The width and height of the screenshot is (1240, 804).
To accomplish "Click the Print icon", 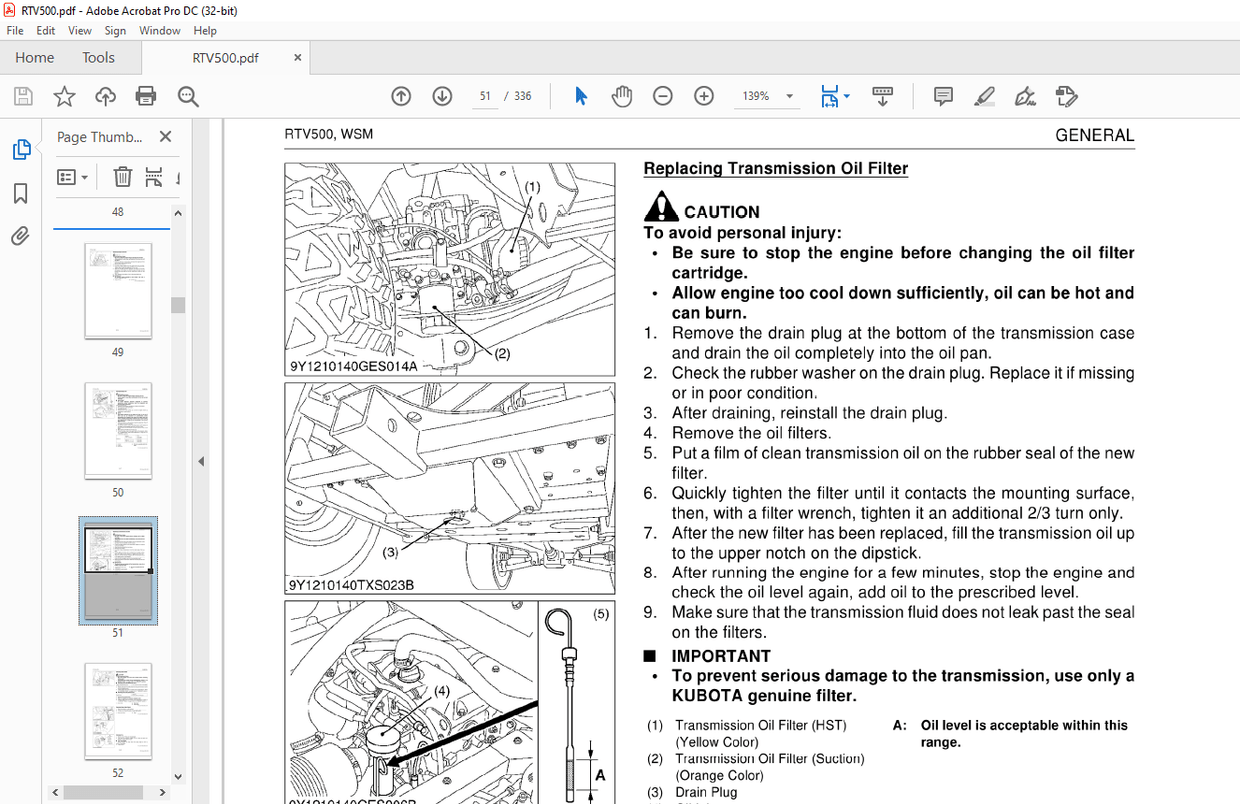I will pyautogui.click(x=145, y=95).
